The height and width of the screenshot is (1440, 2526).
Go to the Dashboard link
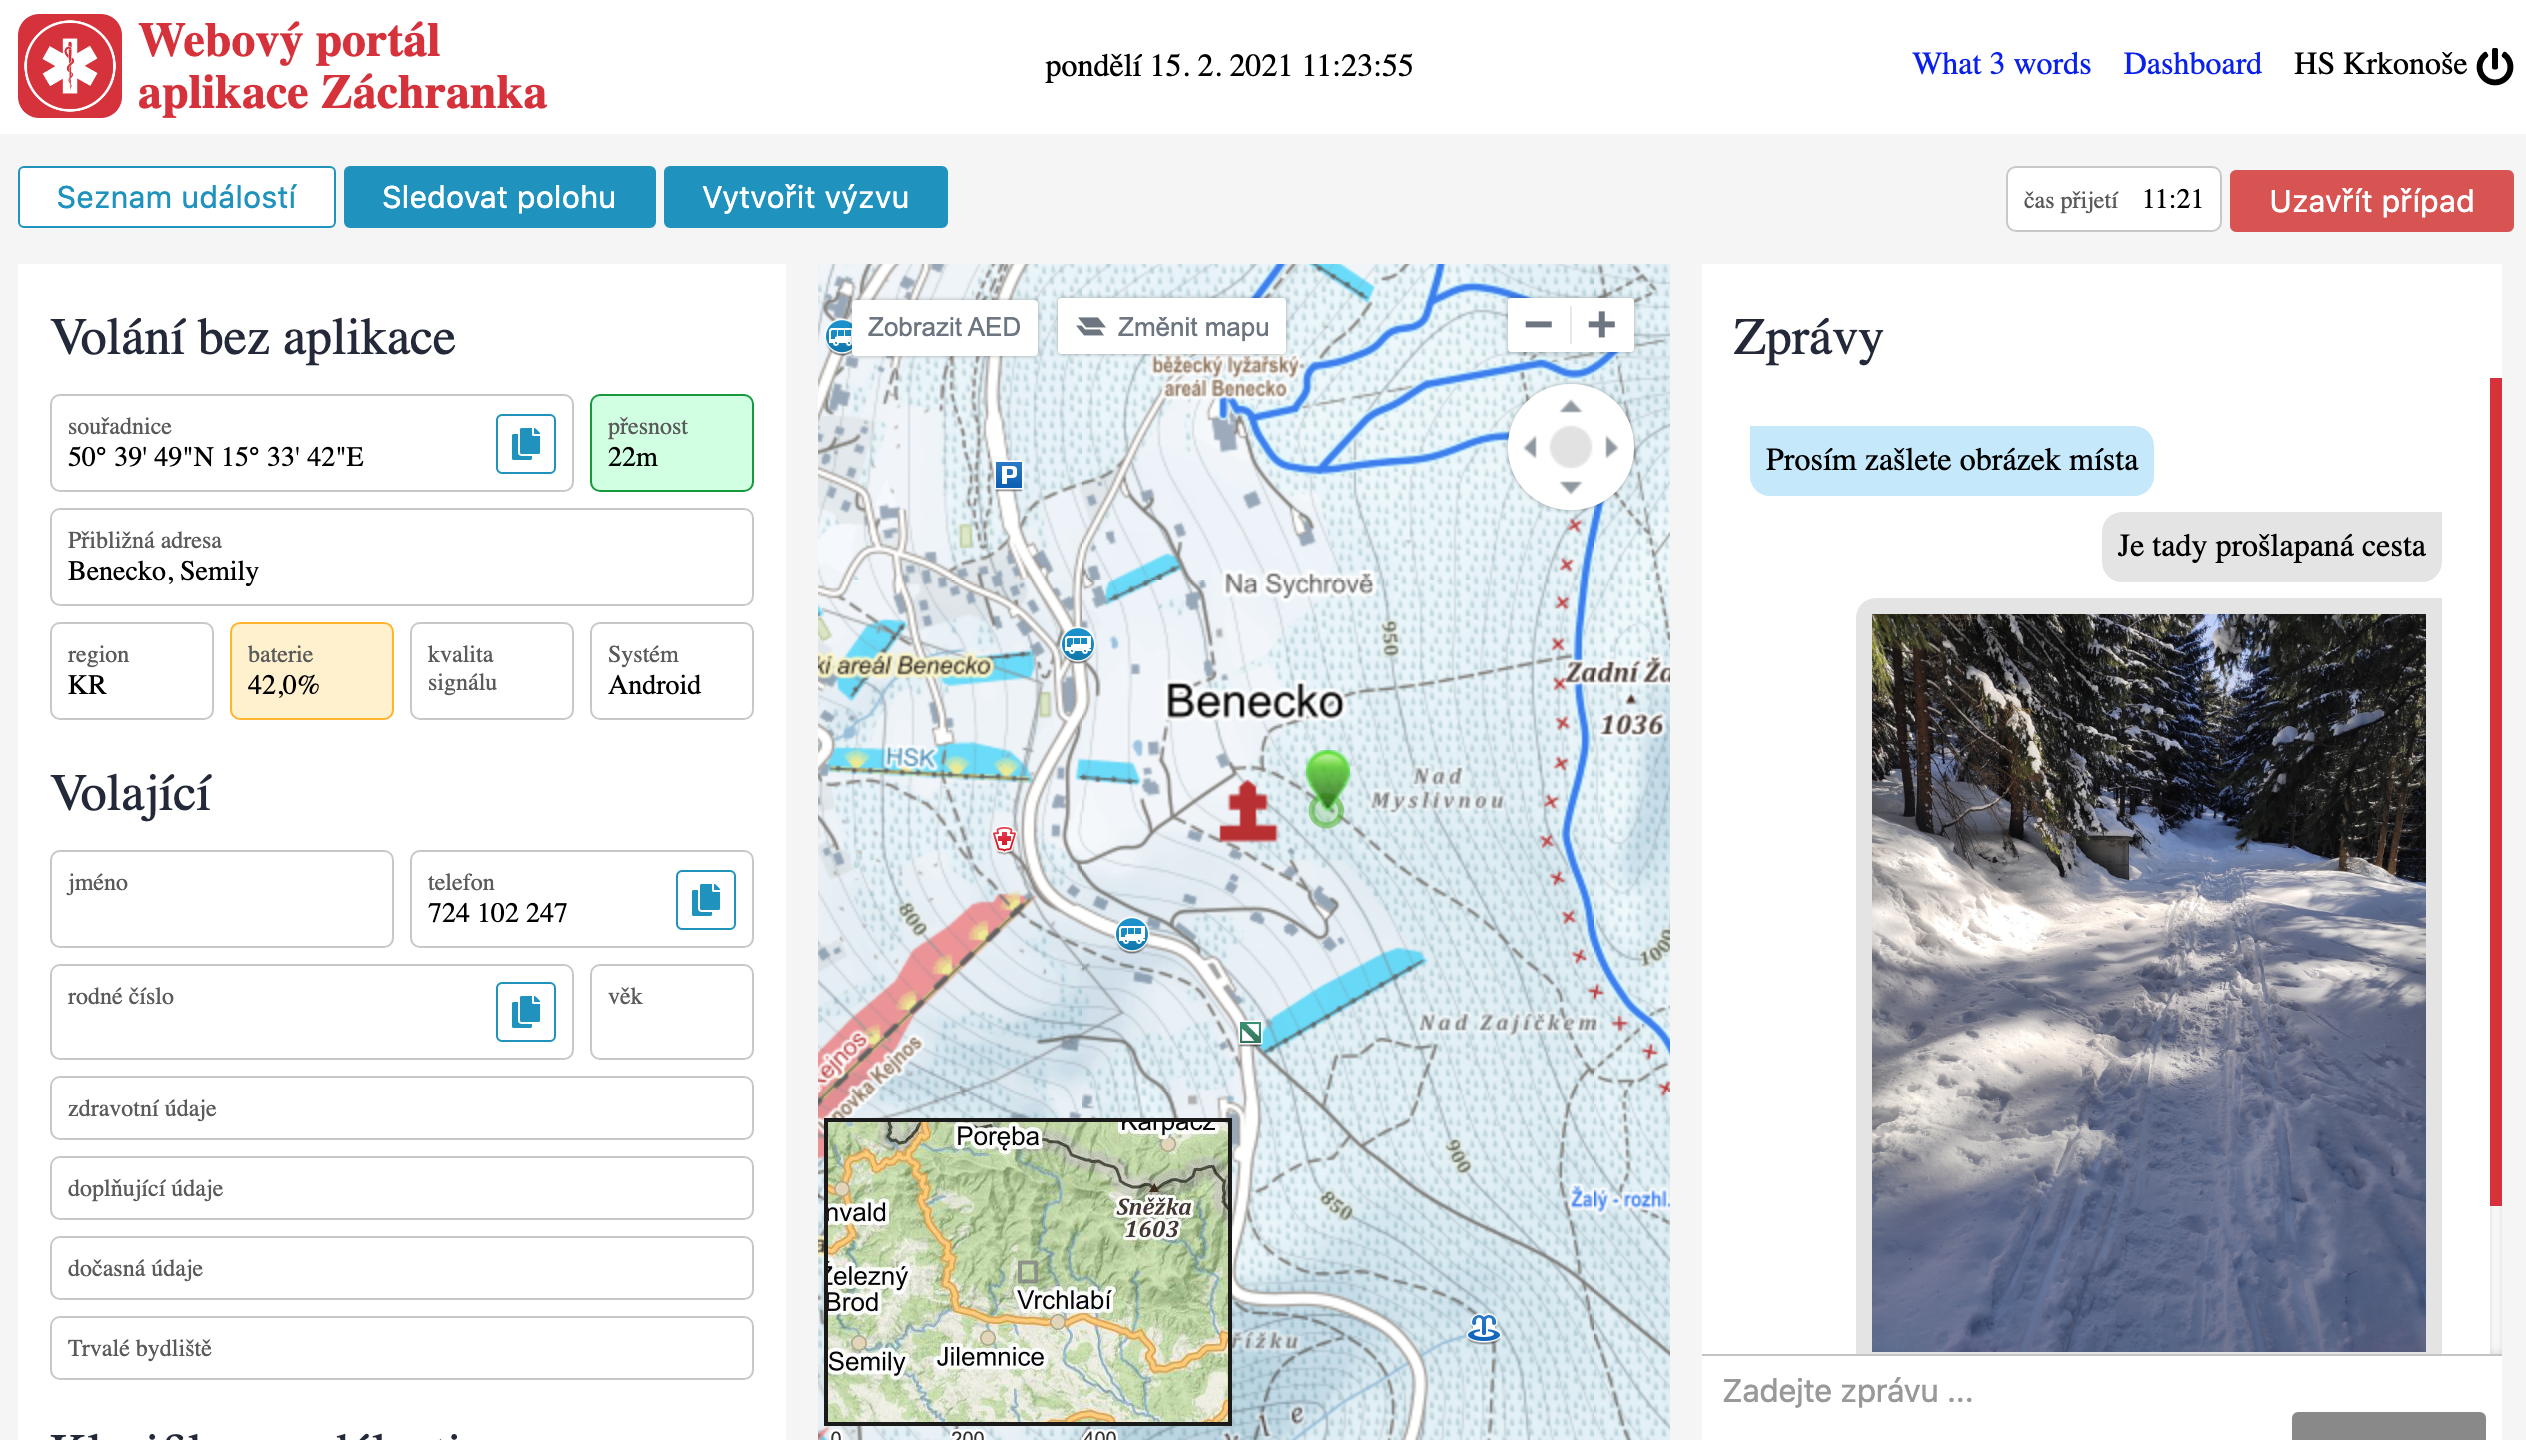click(x=2193, y=64)
